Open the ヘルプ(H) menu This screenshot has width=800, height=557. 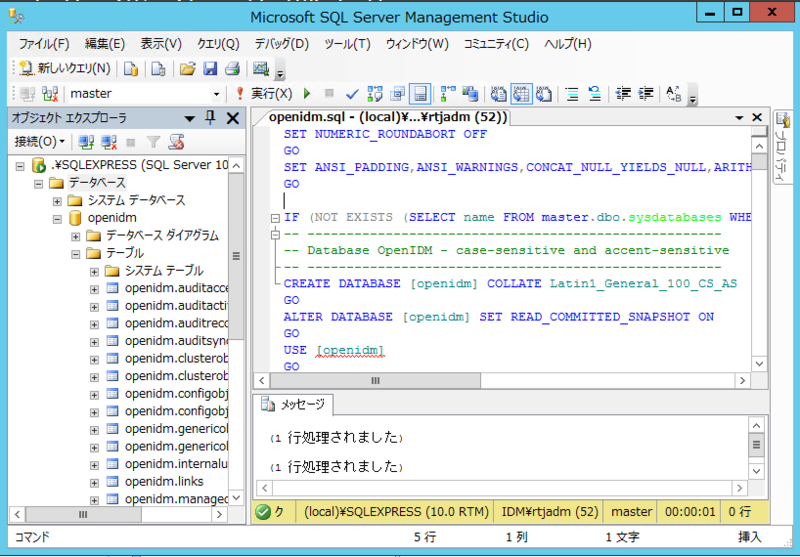[x=567, y=44]
